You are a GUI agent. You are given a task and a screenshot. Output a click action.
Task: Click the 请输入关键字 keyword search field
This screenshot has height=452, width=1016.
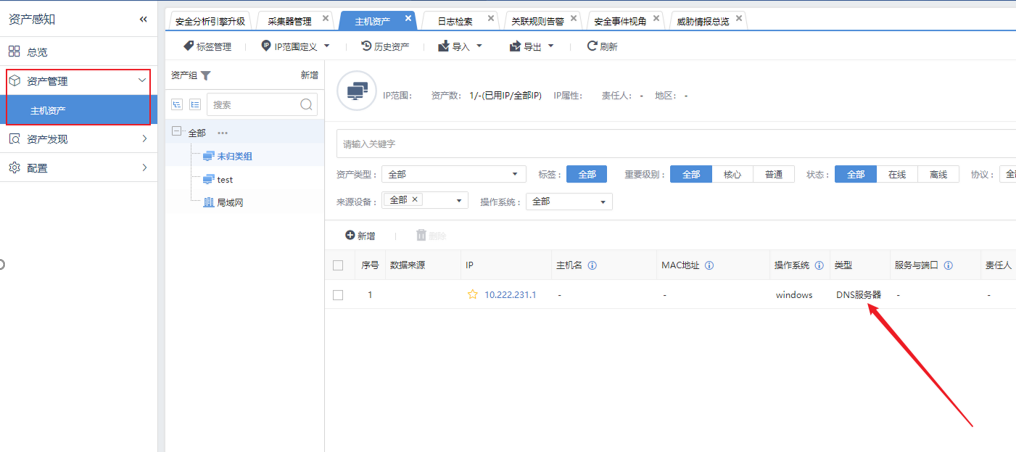[x=670, y=144]
